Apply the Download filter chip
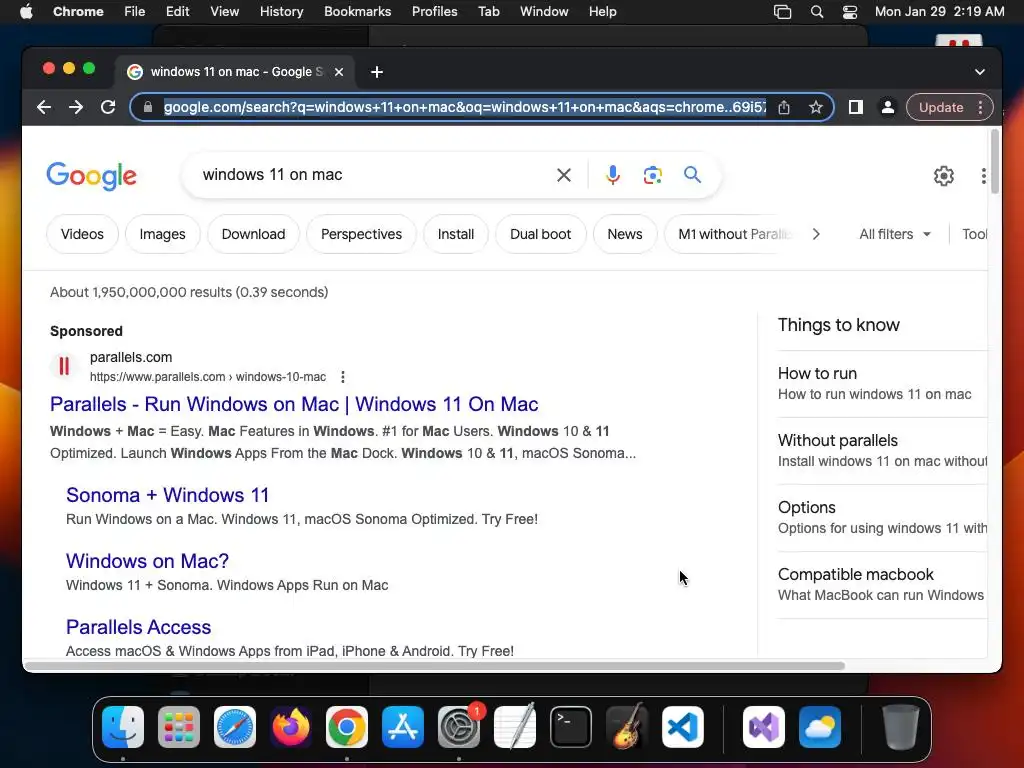Image resolution: width=1024 pixels, height=768 pixels. pyautogui.click(x=253, y=234)
